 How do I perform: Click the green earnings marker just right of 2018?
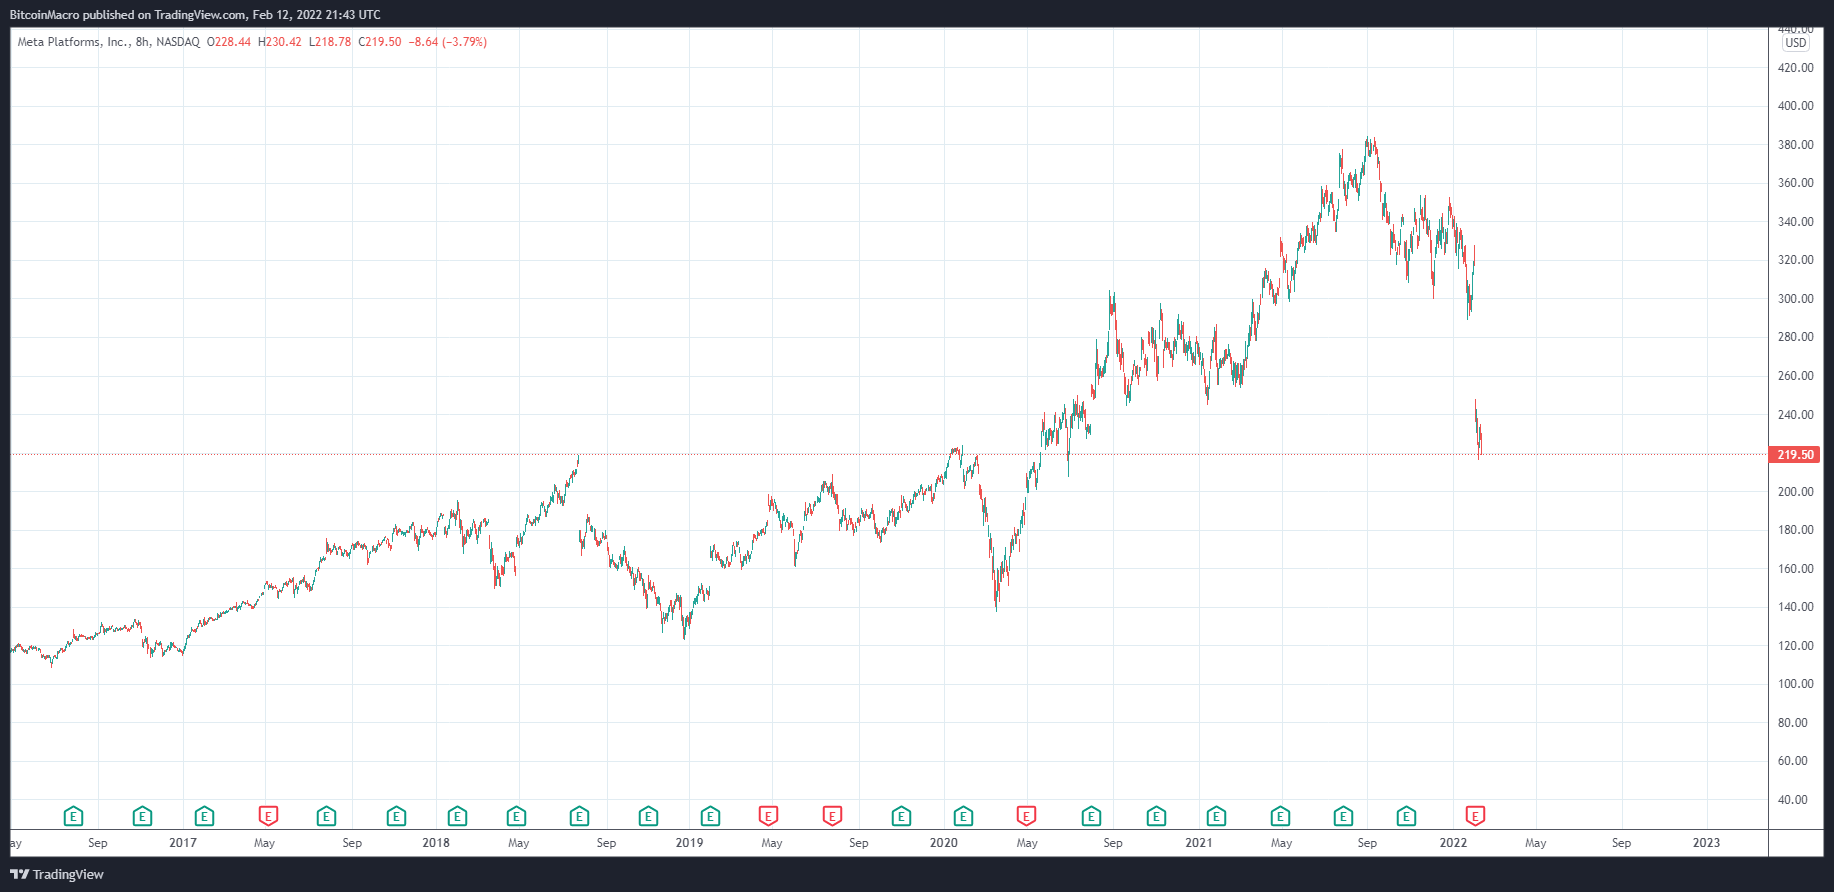pos(457,816)
